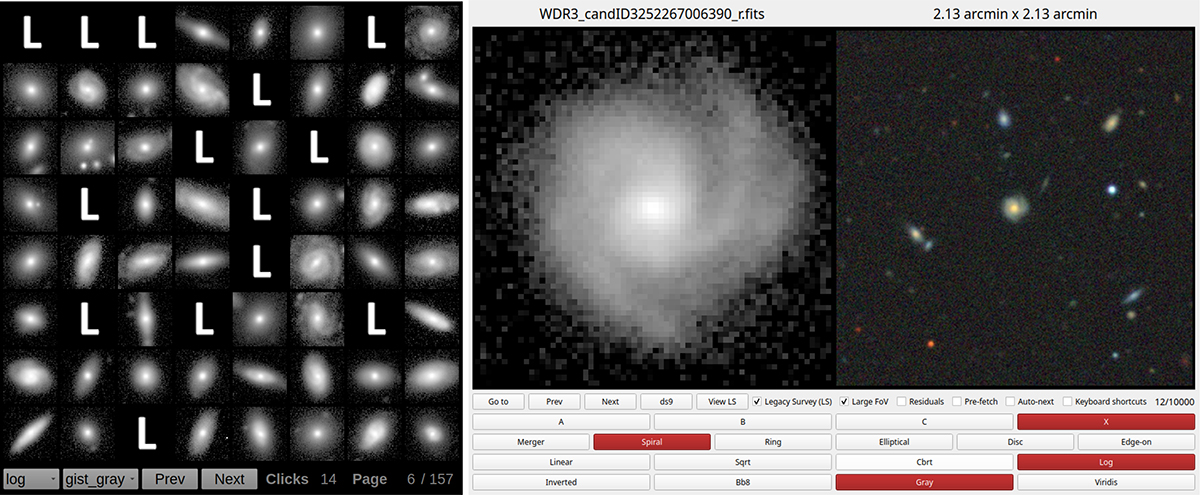Image resolution: width=1200 pixels, height=495 pixels.
Task: Select the Inverted colormap button
Action: (561, 482)
